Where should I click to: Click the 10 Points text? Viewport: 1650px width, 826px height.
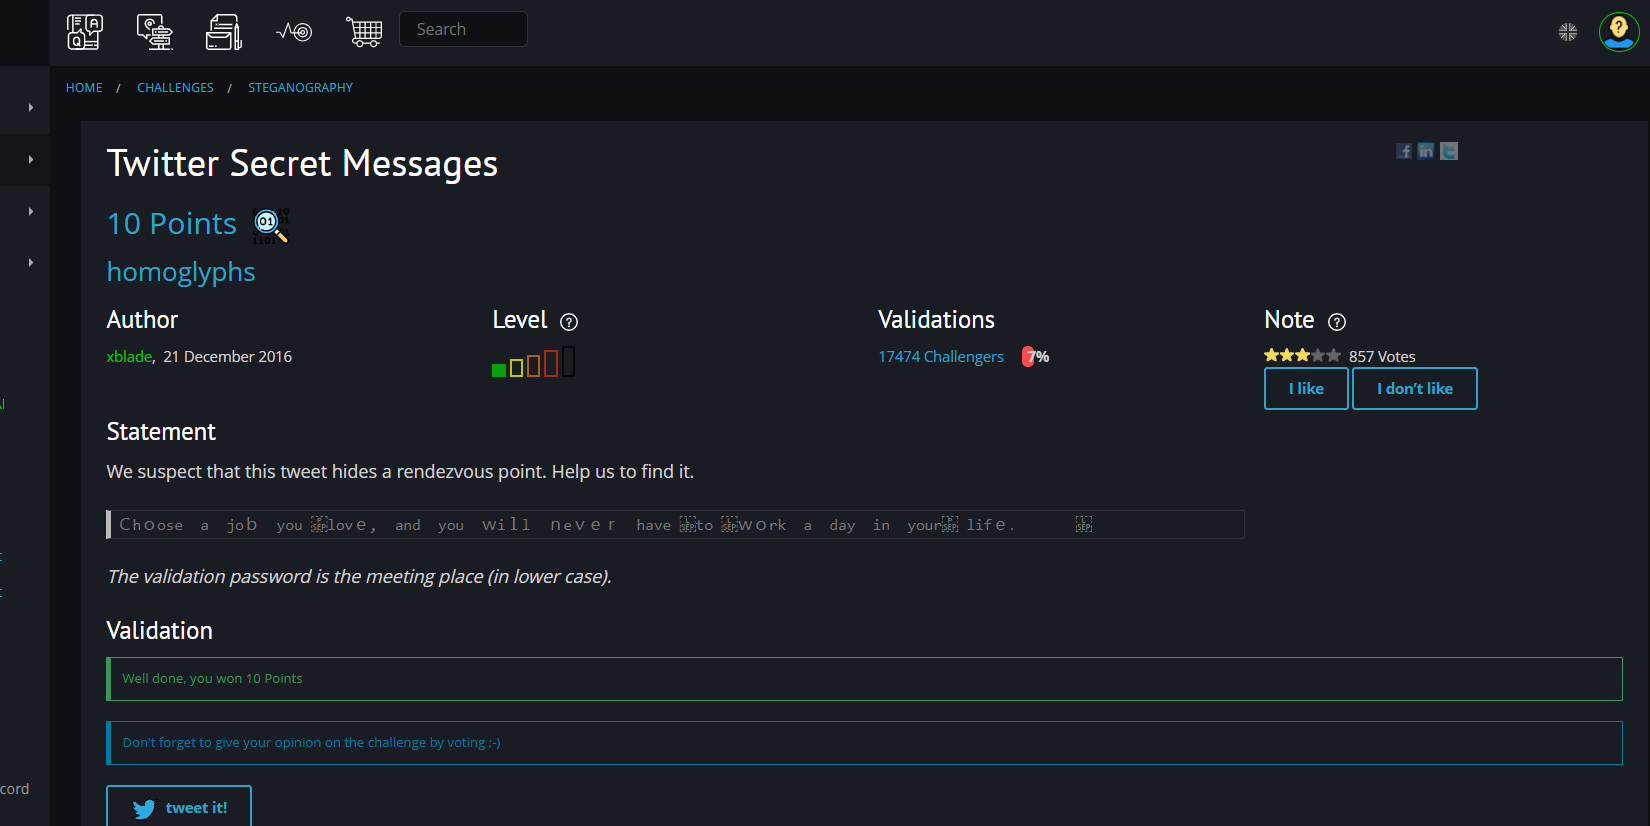click(x=172, y=224)
